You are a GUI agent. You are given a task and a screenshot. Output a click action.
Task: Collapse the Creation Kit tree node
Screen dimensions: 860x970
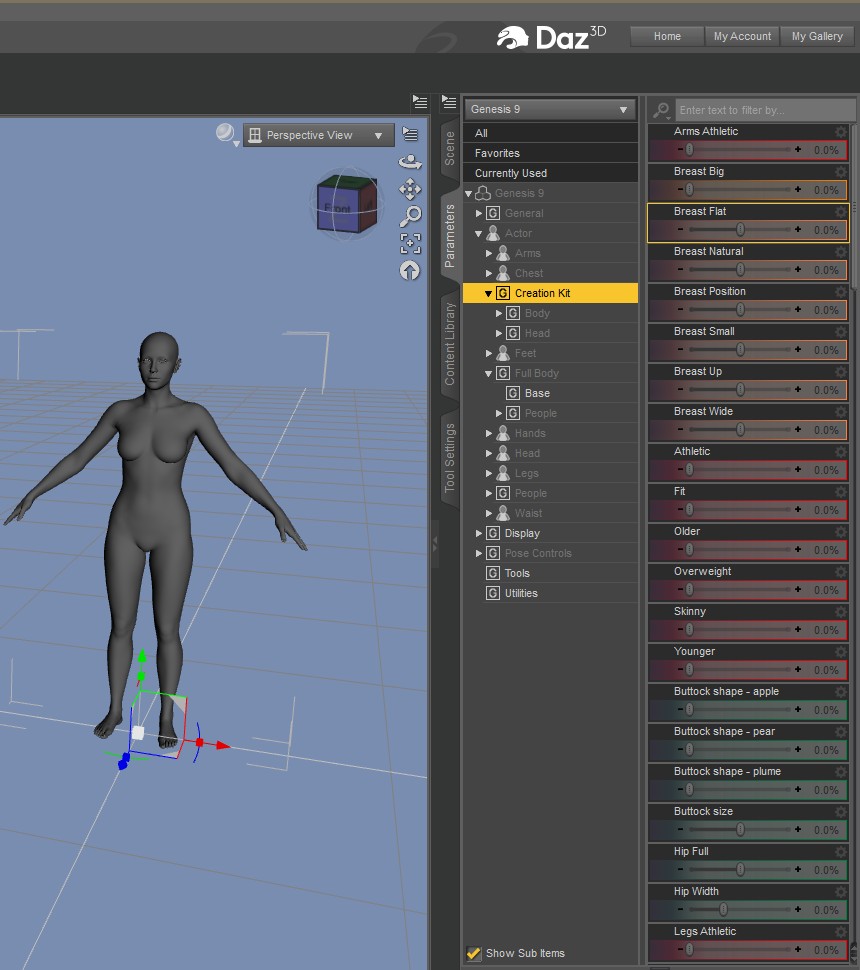[x=488, y=294]
